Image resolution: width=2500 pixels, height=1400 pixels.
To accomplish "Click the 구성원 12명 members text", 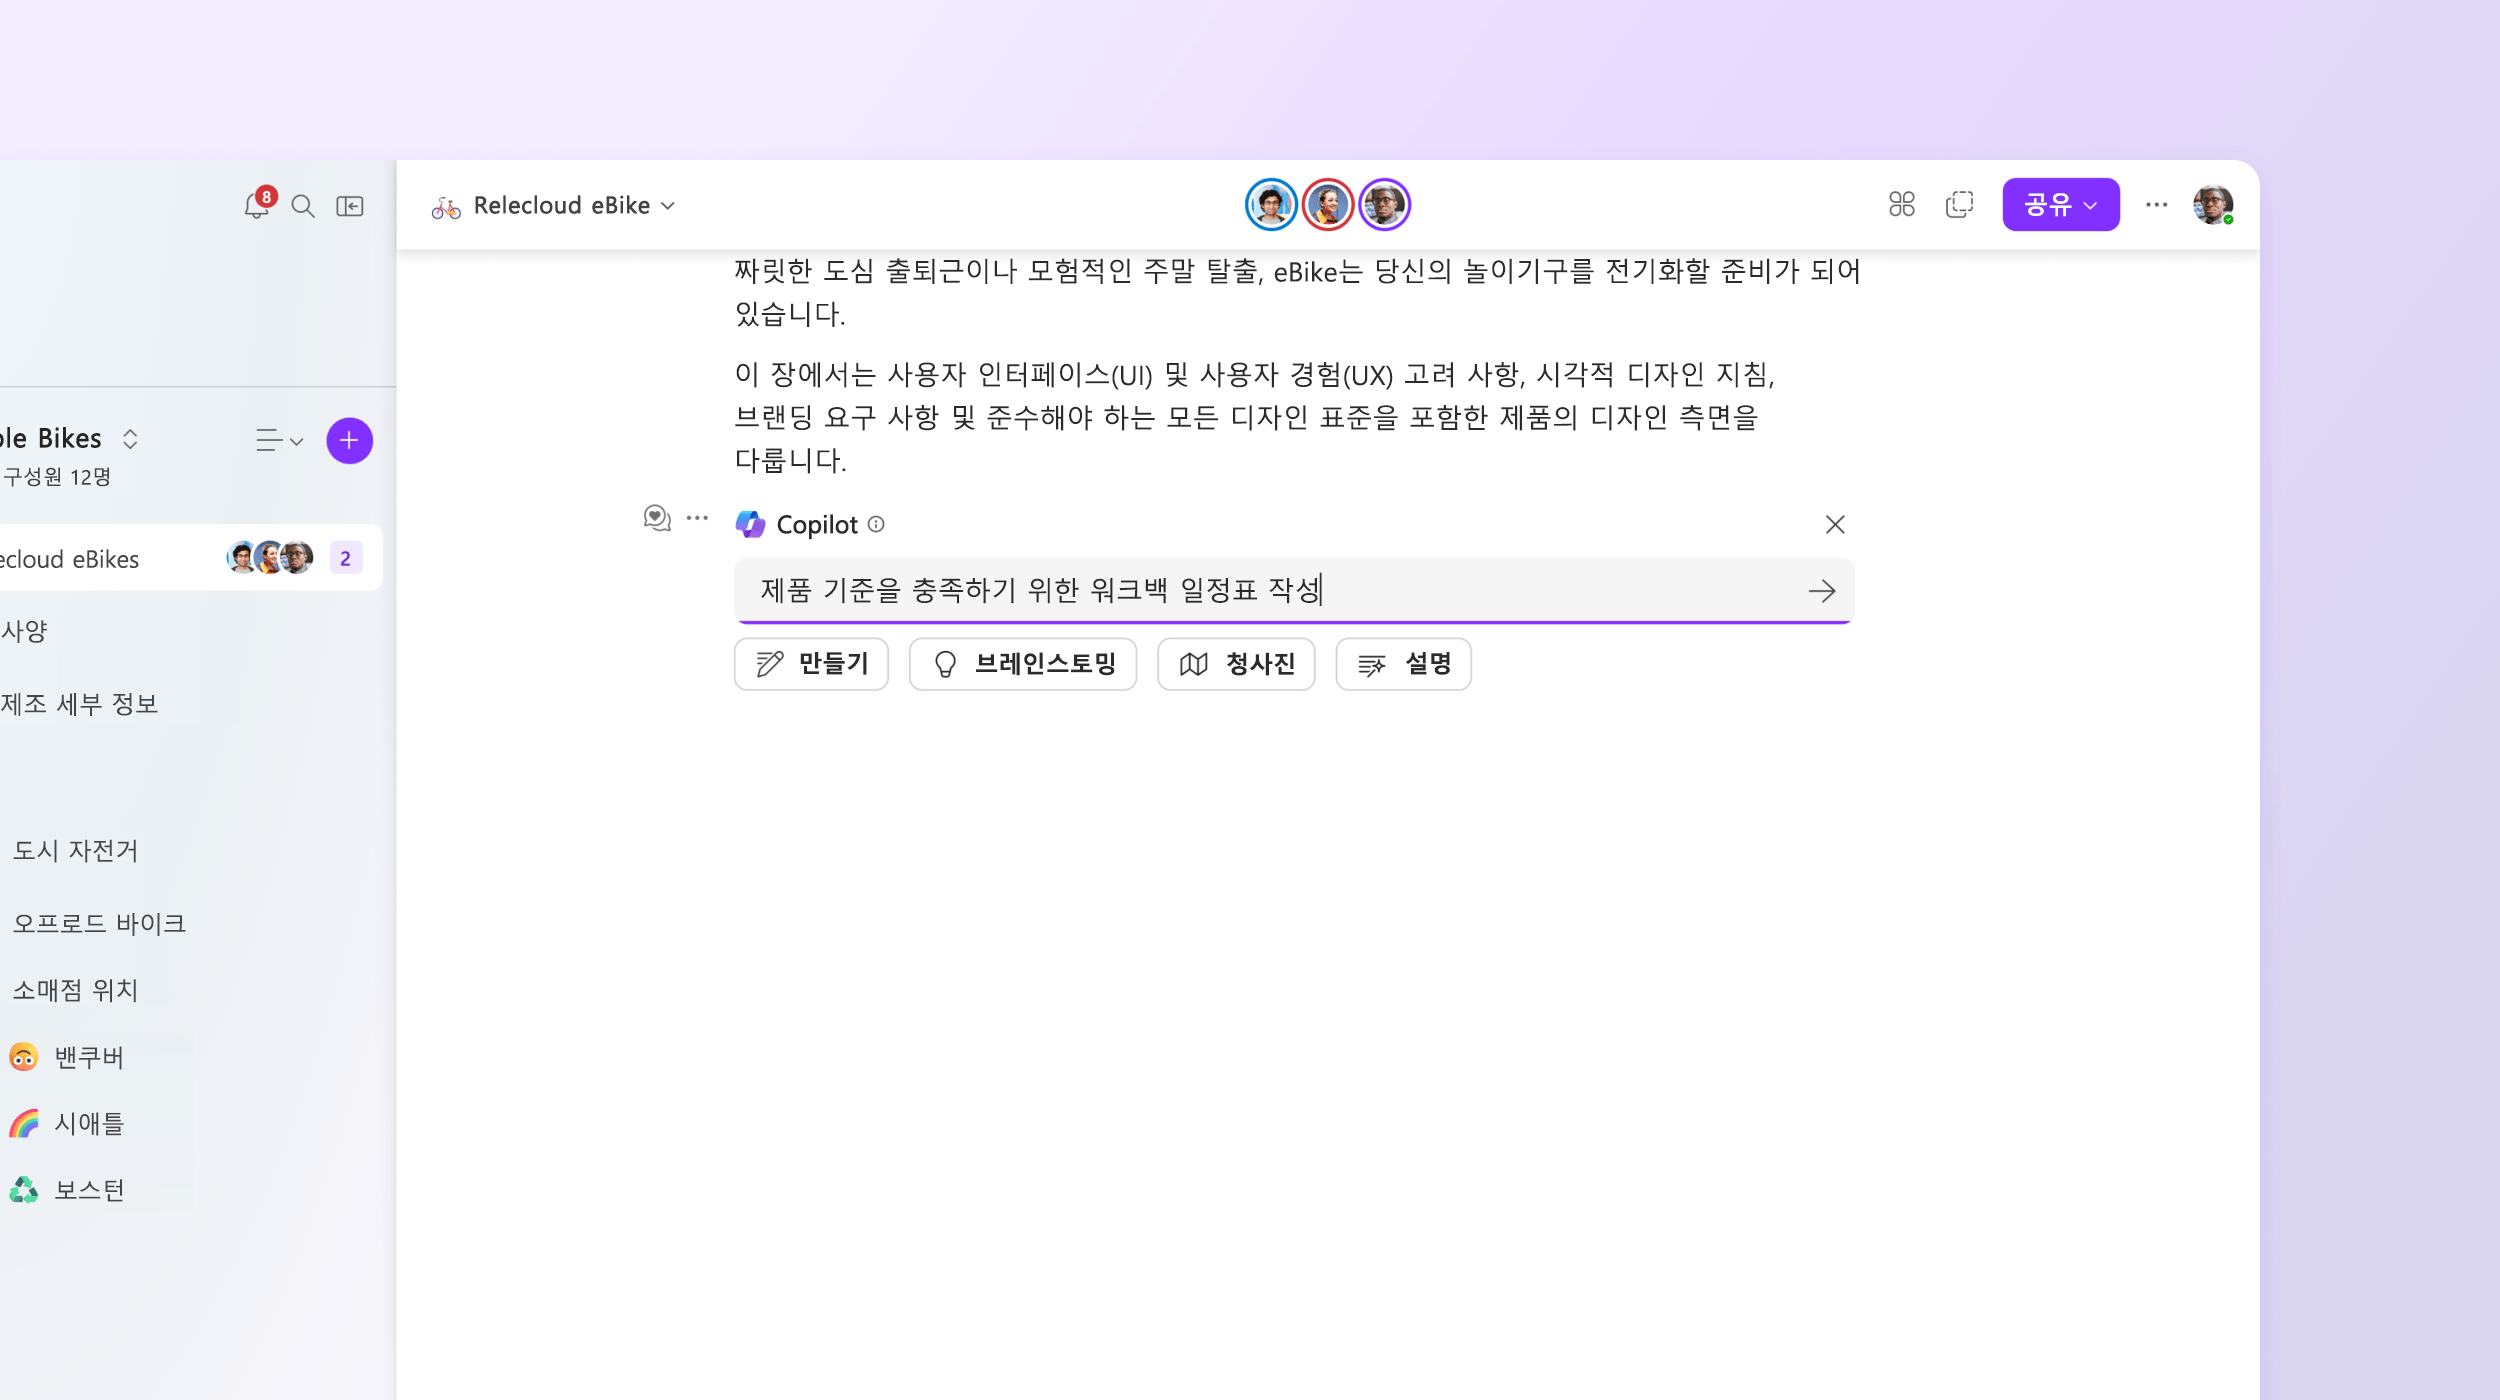I will coord(56,477).
